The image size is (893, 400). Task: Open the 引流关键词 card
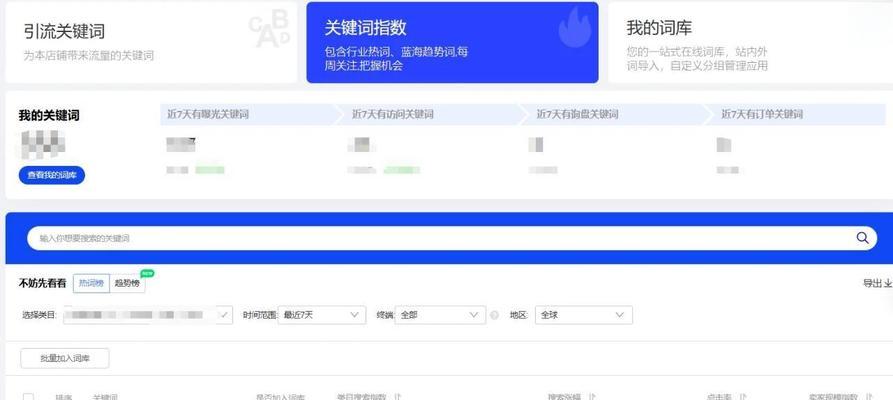151,42
